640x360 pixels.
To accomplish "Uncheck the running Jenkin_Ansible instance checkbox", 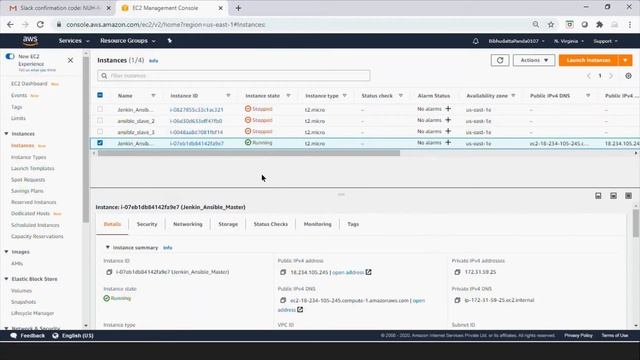I will click(100, 143).
